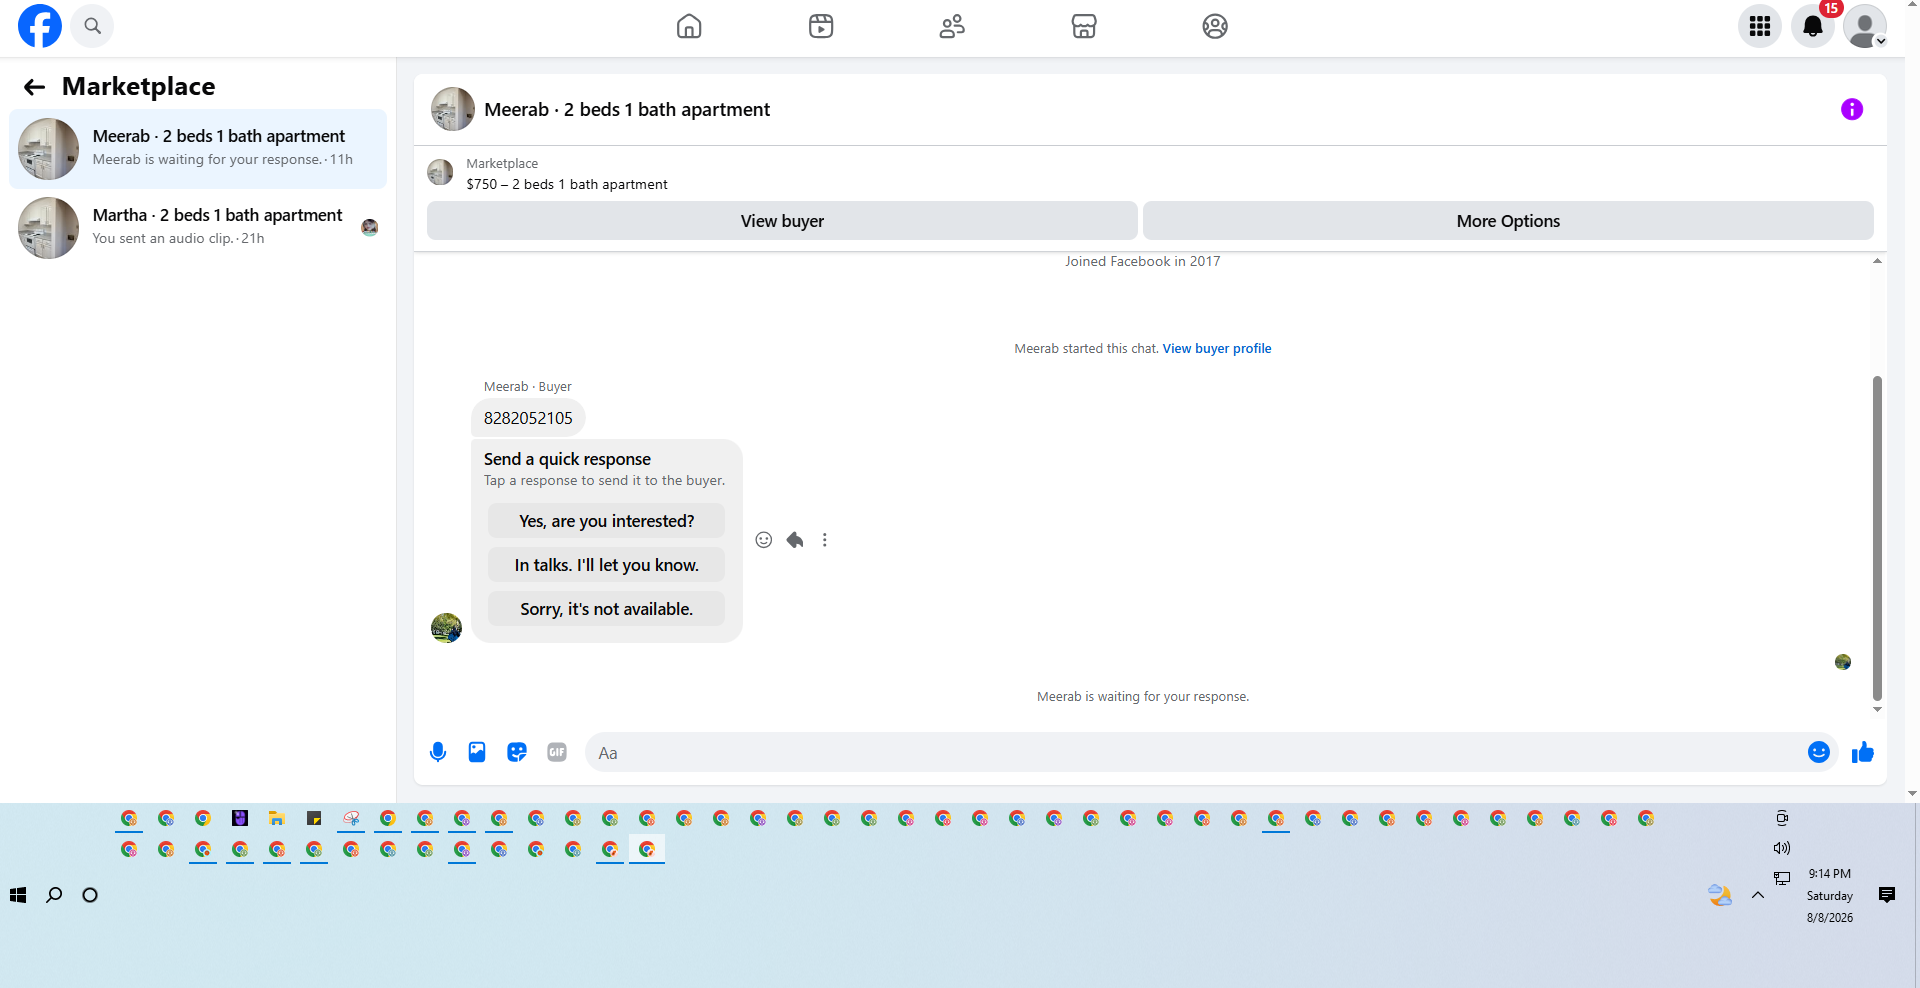
Task: Open the Meerab conversation in the list
Action: [x=198, y=149]
